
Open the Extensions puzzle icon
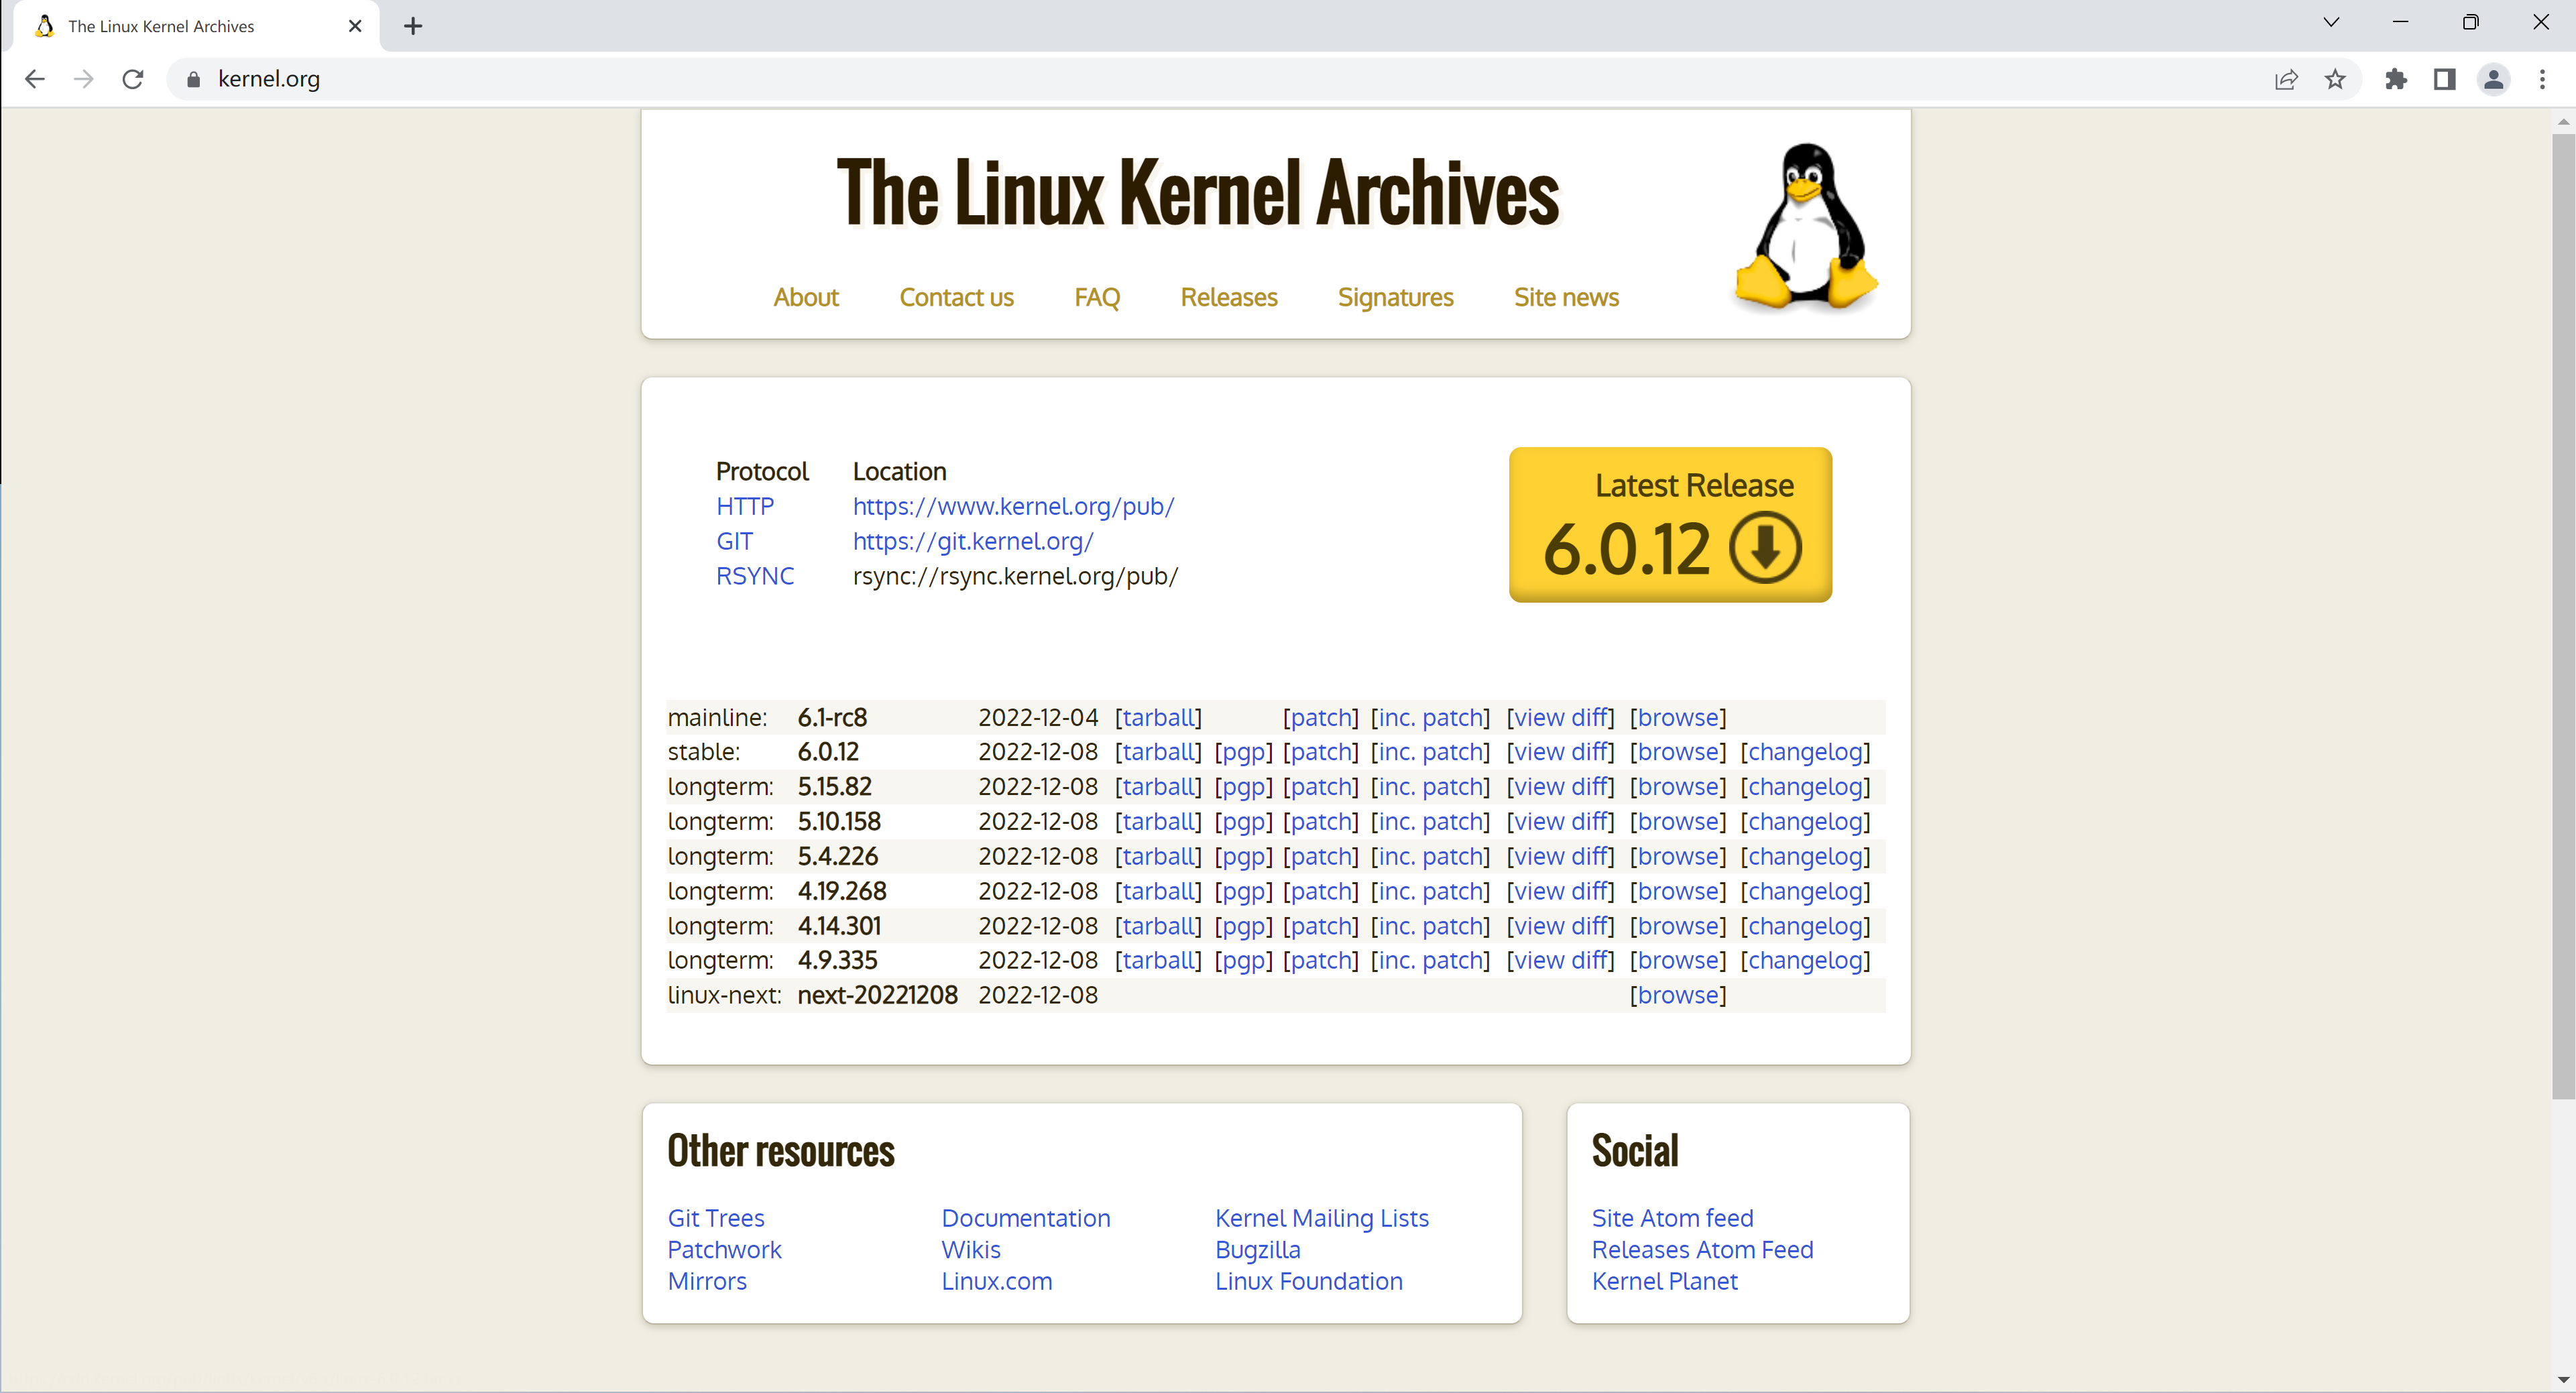point(2396,79)
